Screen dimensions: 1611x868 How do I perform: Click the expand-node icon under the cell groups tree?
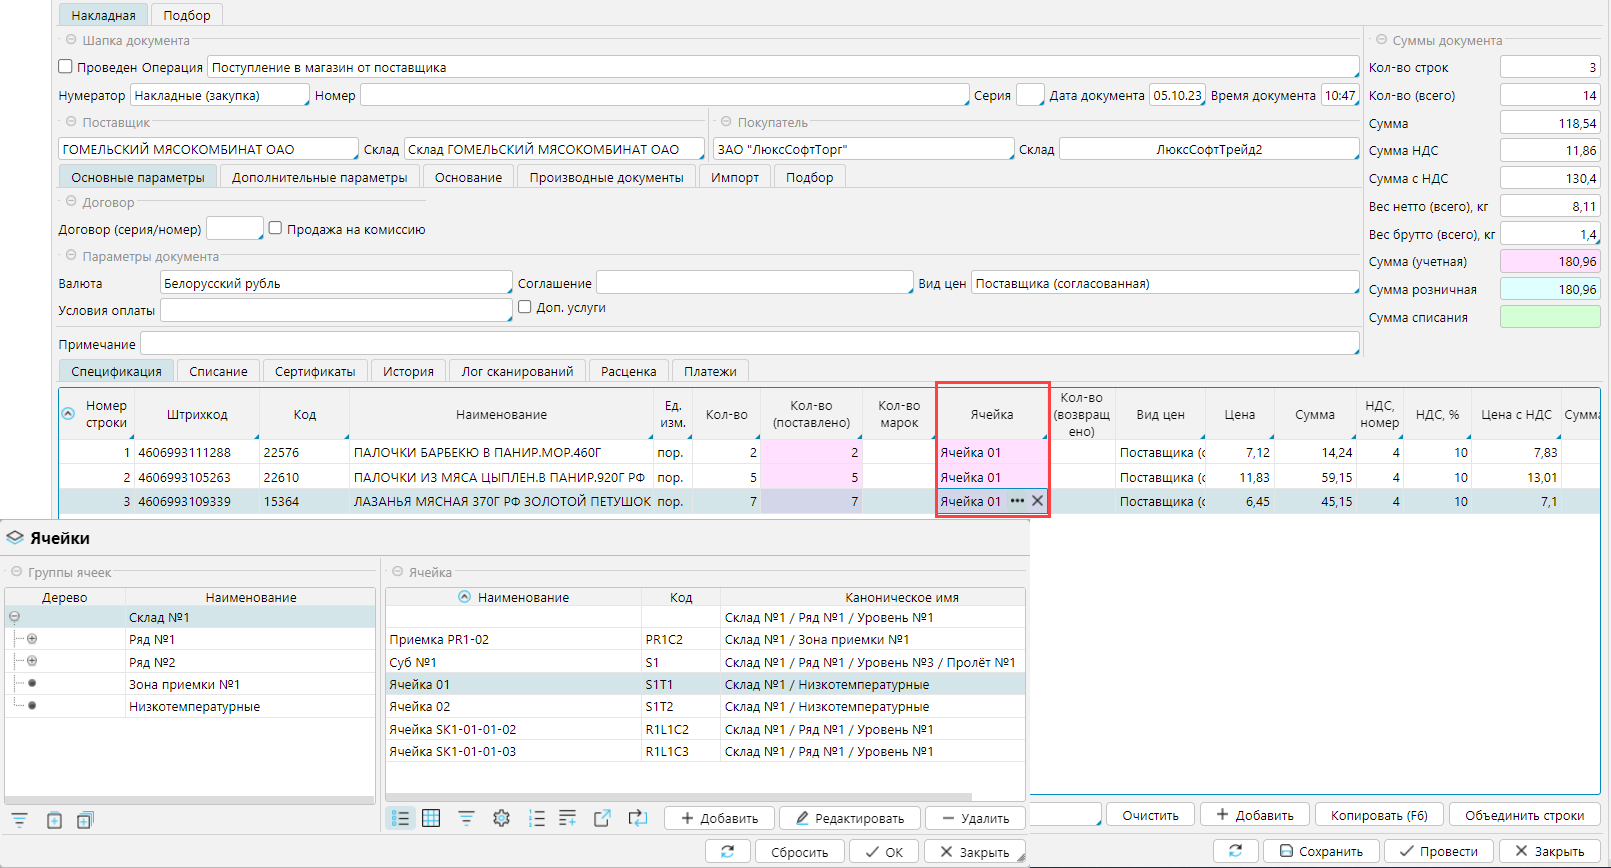(54, 820)
